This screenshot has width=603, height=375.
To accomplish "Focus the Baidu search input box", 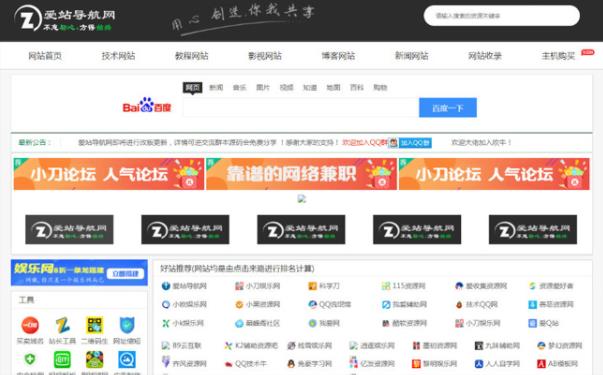I will (x=301, y=108).
